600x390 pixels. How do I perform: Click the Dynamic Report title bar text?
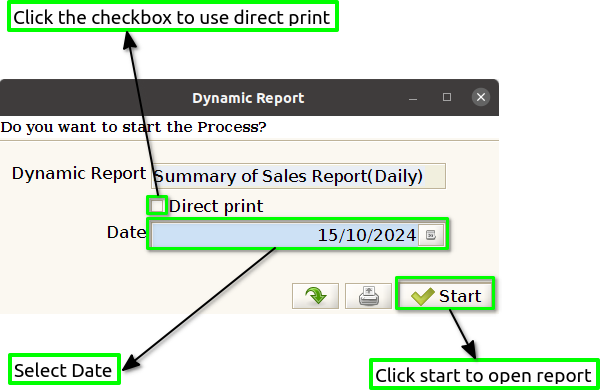[248, 98]
